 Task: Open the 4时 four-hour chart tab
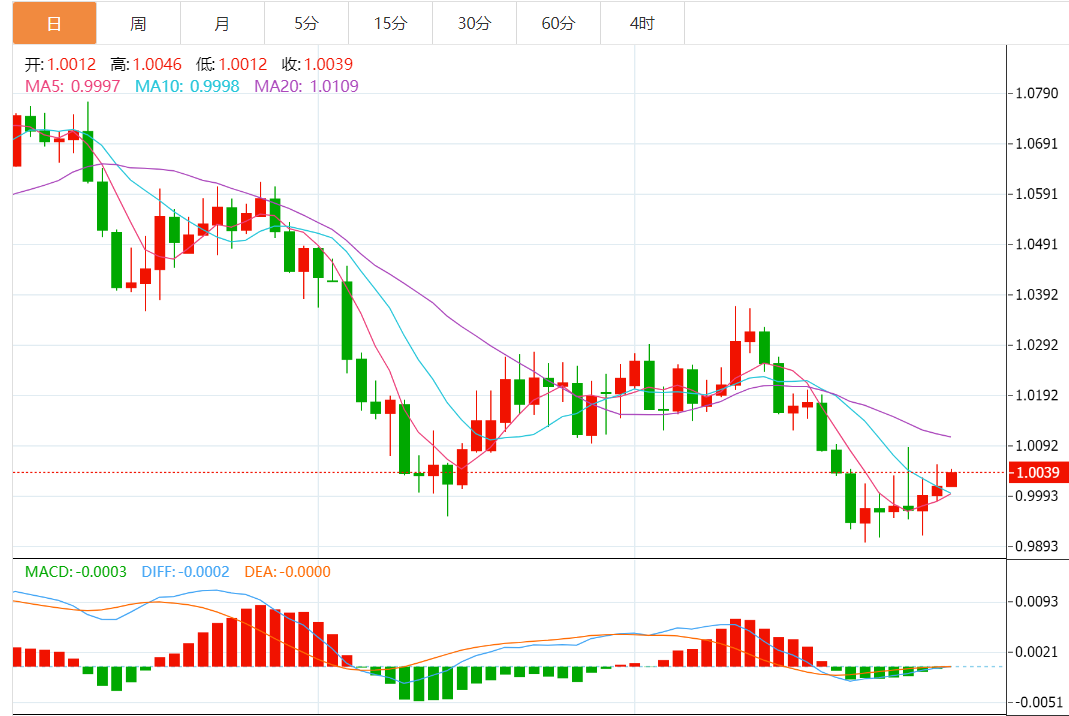642,23
